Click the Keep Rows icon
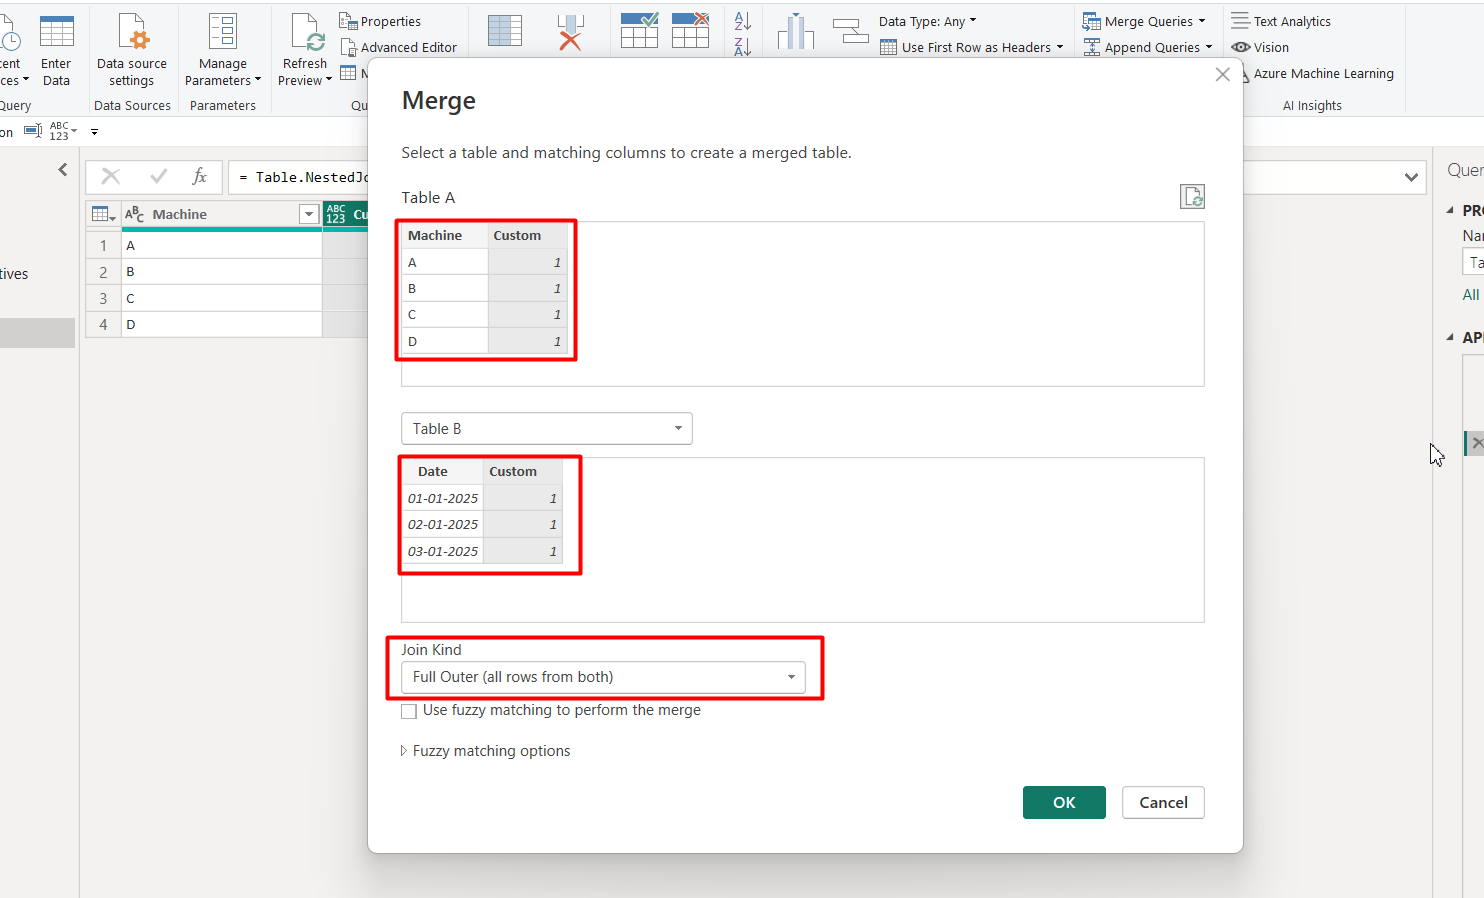 tap(639, 31)
